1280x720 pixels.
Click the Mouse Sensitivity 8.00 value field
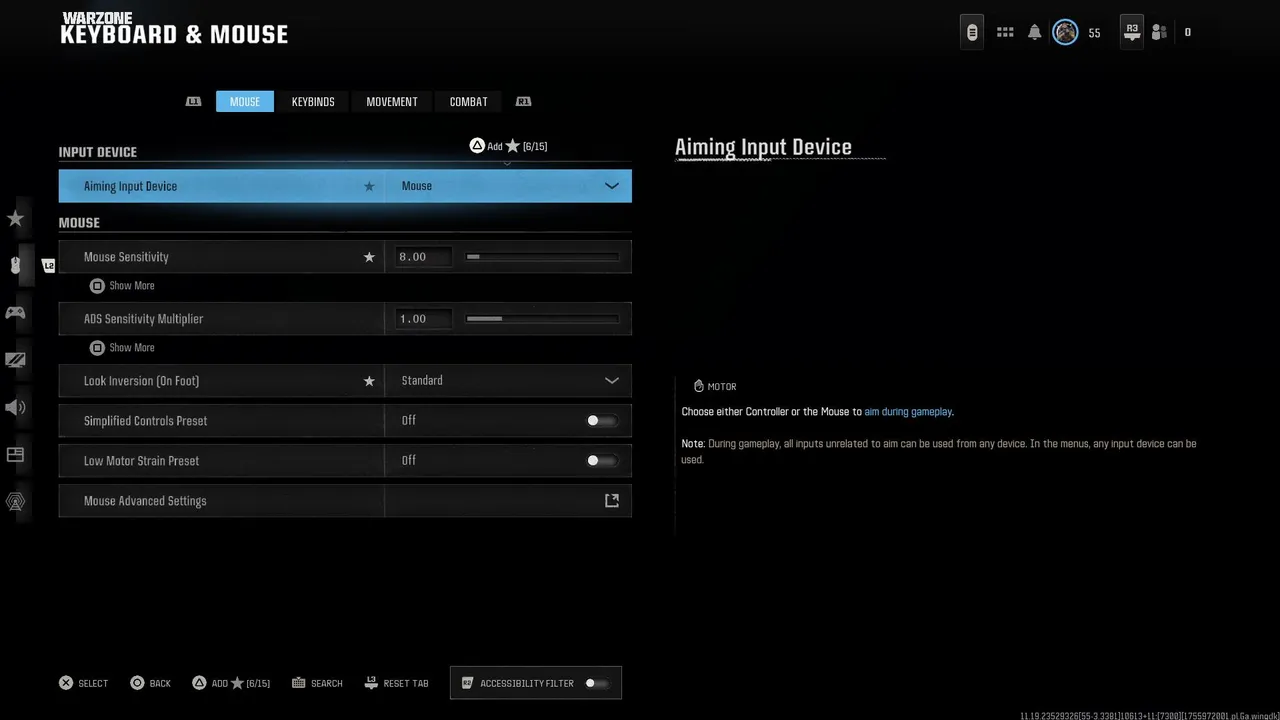point(422,257)
